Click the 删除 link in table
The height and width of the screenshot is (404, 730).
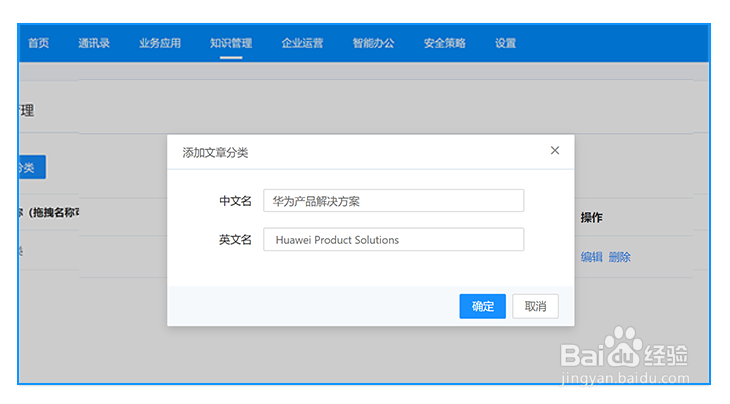[620, 257]
